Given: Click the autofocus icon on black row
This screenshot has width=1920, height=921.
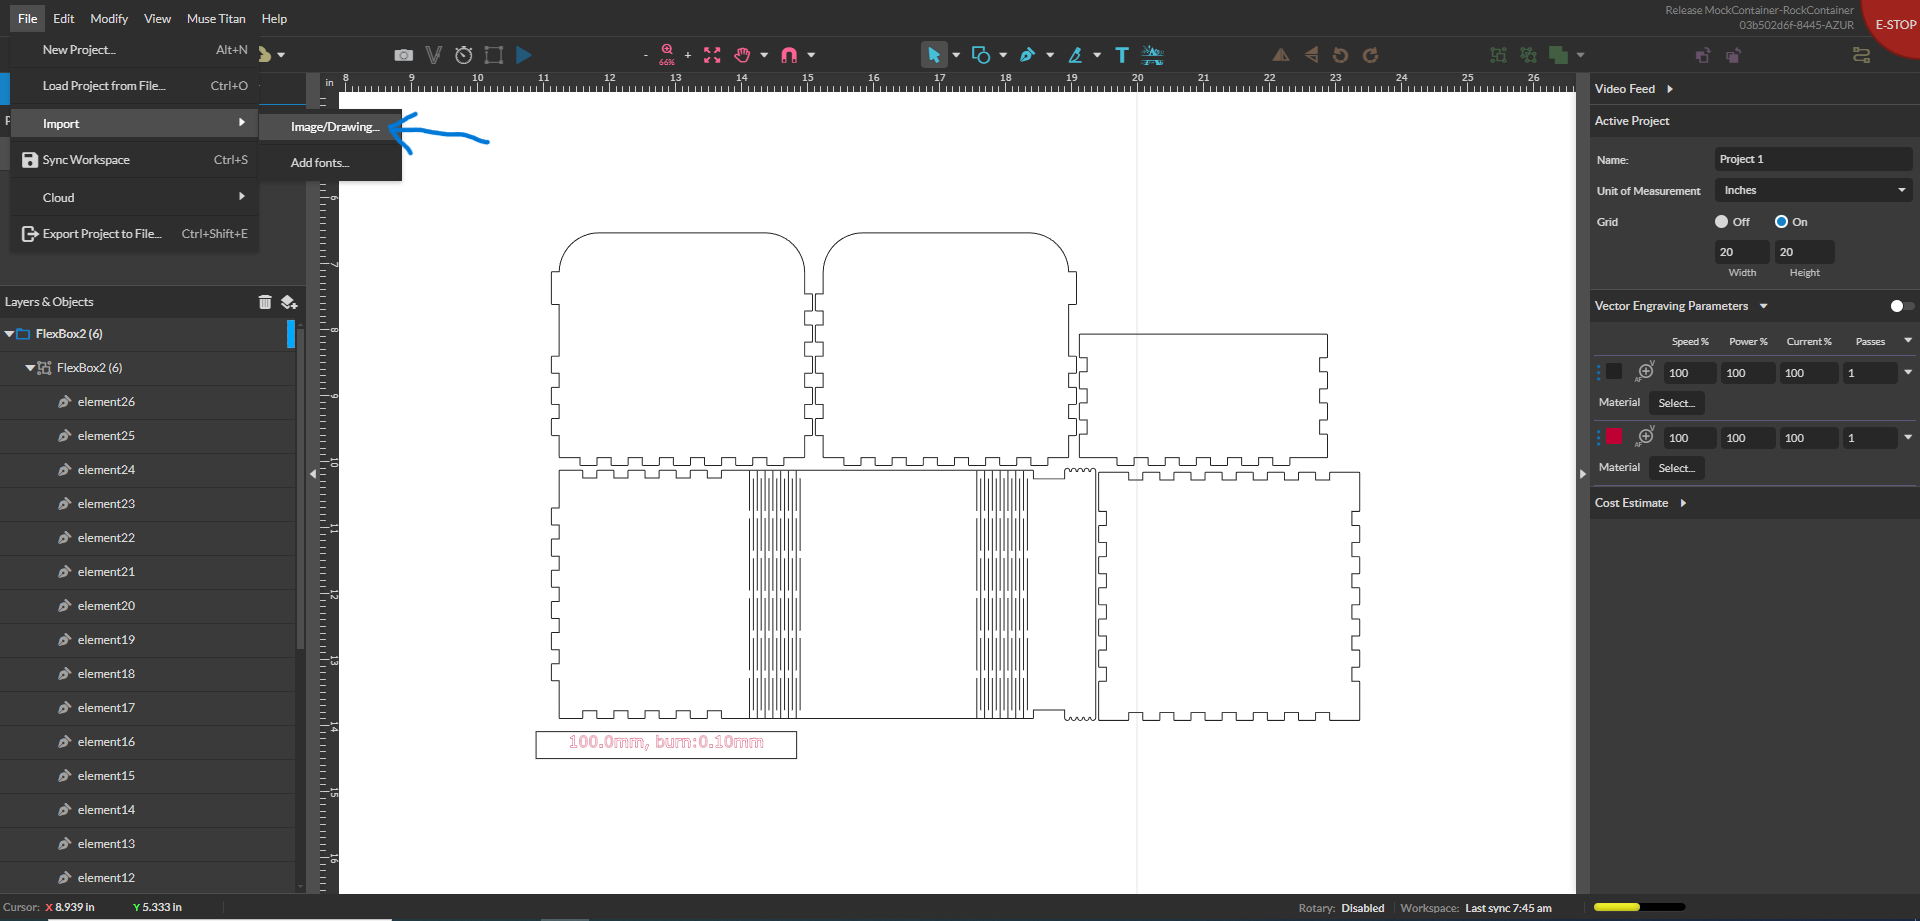Looking at the screenshot, I should pyautogui.click(x=1645, y=372).
